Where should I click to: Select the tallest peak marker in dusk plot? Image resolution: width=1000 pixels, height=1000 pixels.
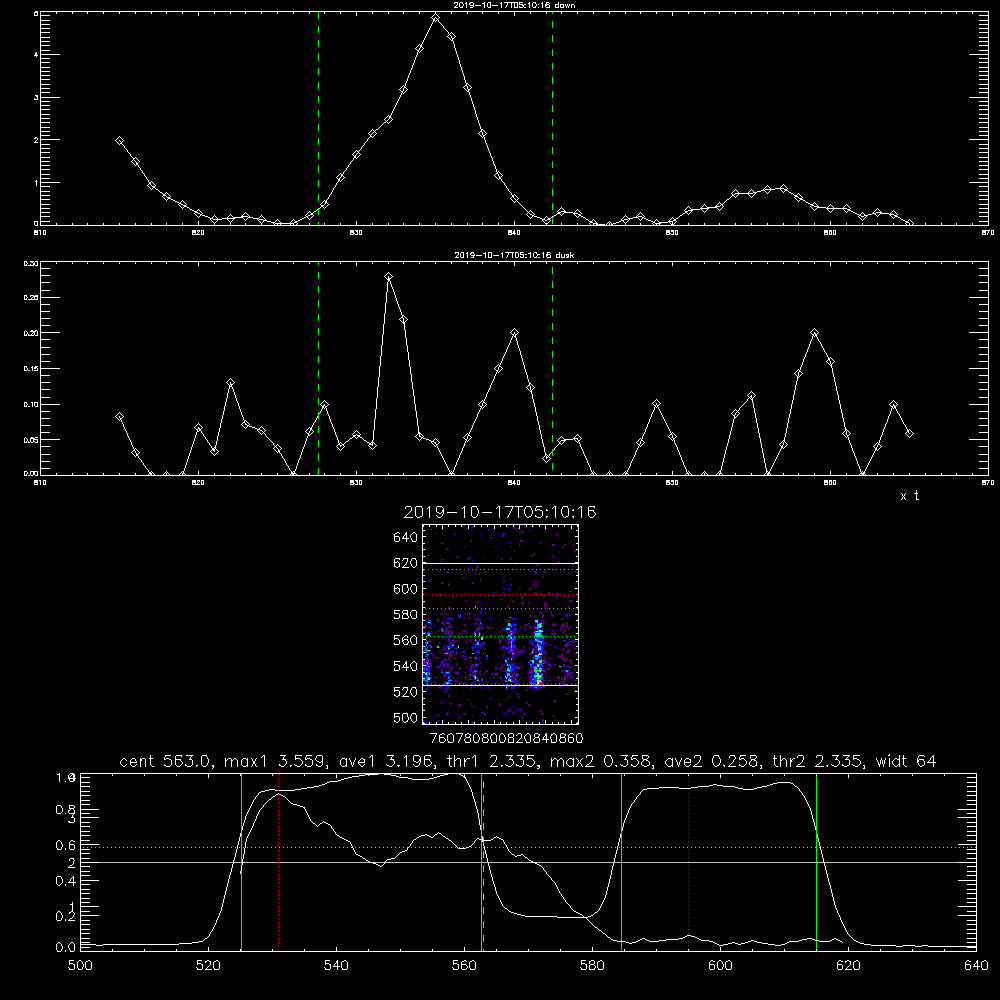388,277
